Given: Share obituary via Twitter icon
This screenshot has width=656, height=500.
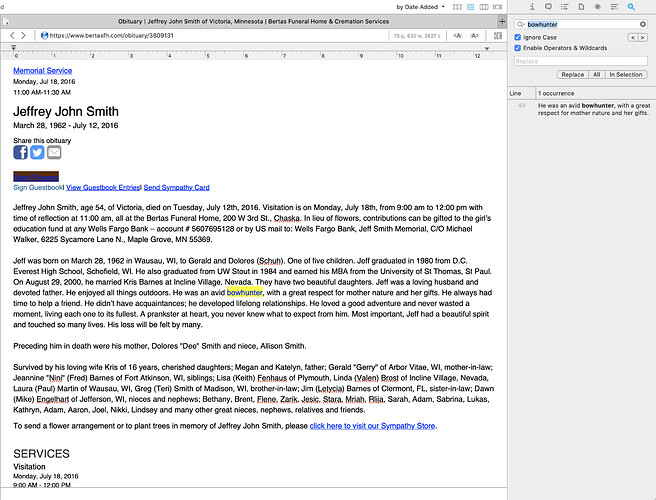Looking at the screenshot, I should [x=37, y=152].
